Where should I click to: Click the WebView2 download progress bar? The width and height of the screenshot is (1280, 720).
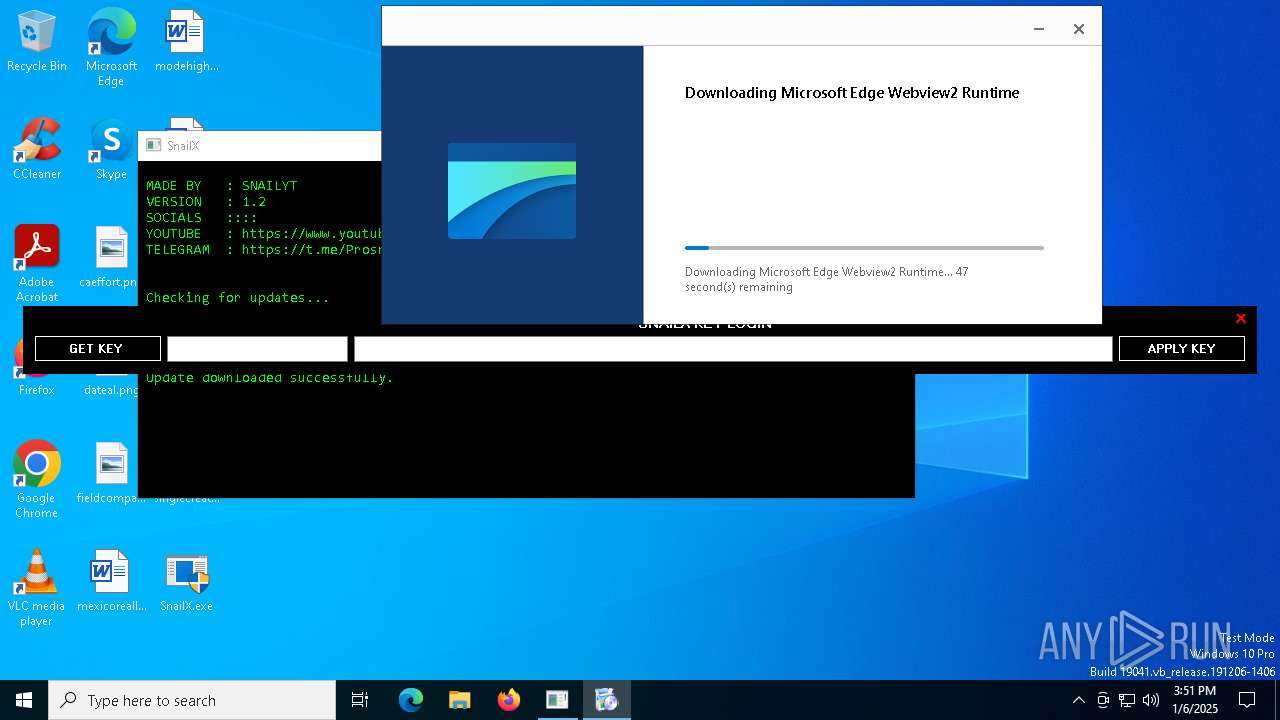(864, 248)
